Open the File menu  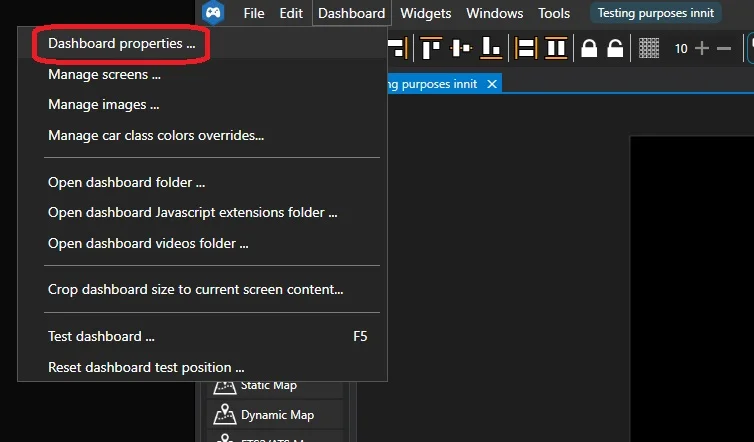pos(254,13)
